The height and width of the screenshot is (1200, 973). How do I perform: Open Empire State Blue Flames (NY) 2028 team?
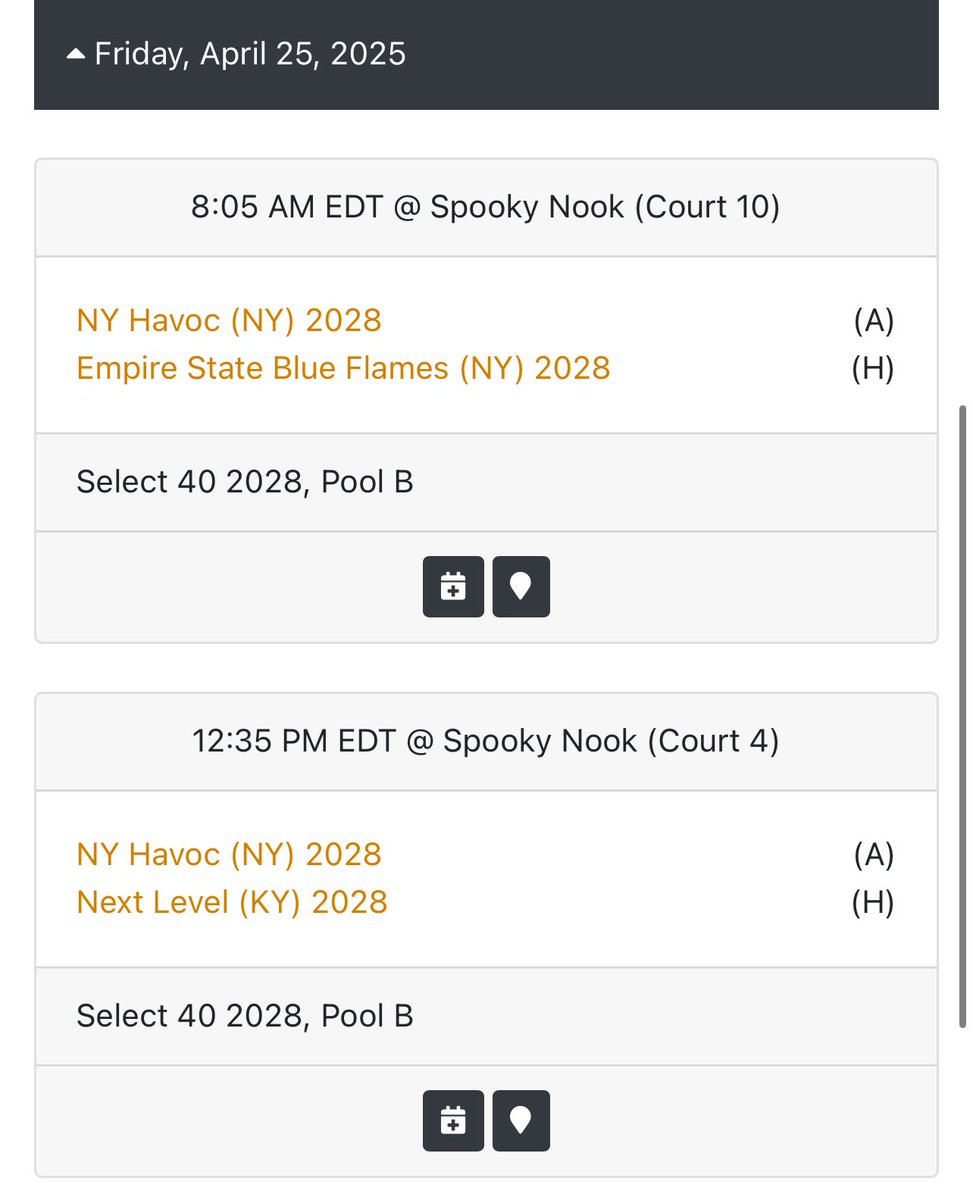point(343,368)
